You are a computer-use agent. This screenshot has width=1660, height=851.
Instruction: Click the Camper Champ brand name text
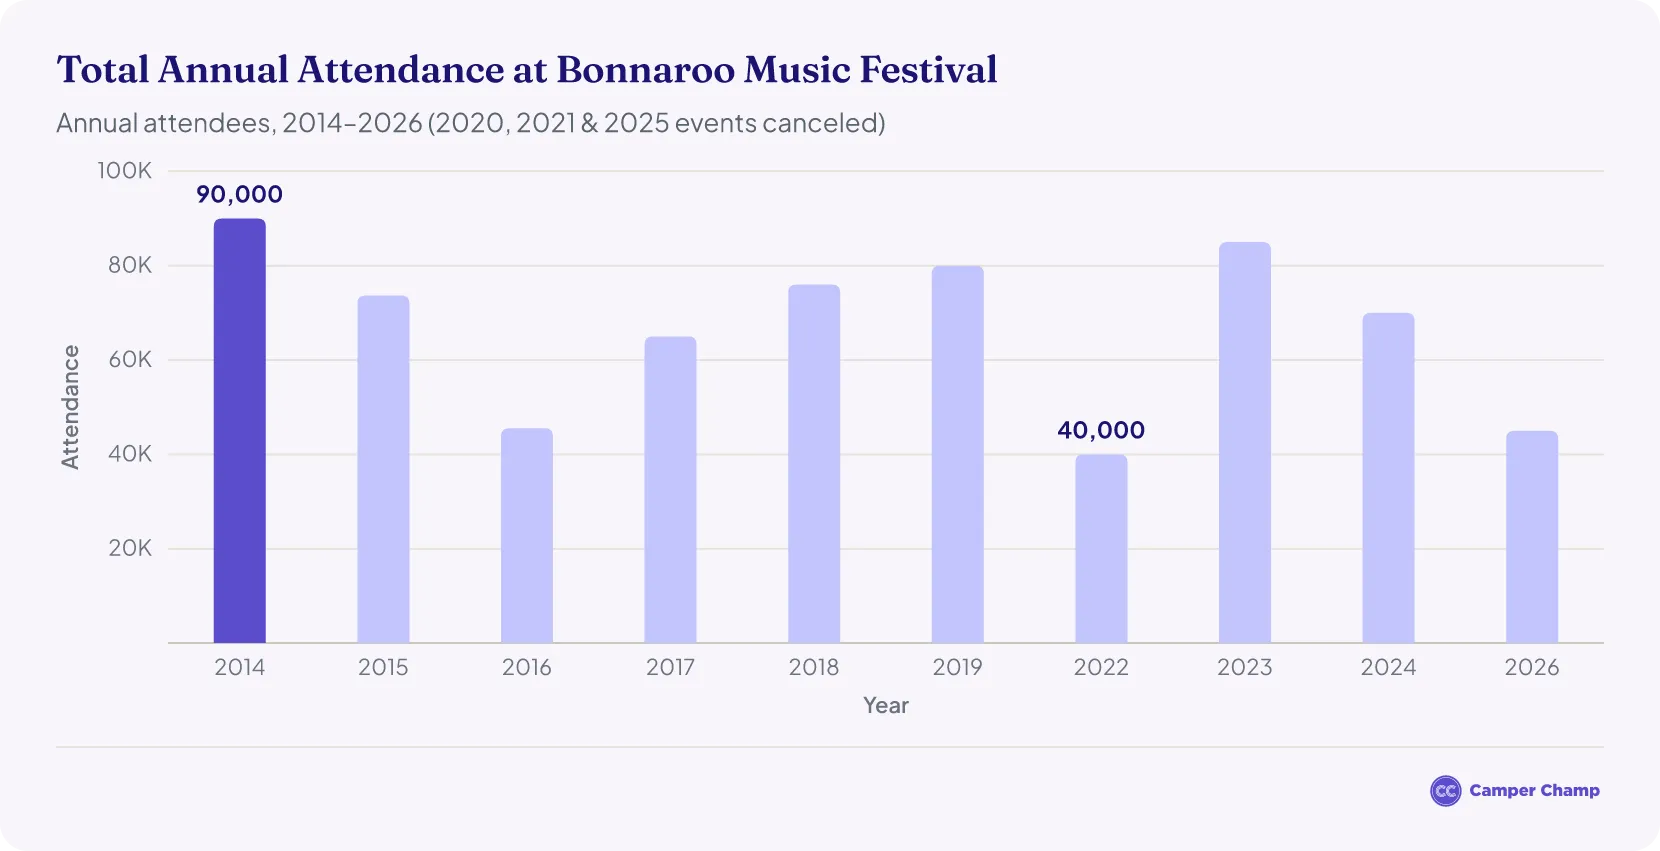[x=1534, y=790]
